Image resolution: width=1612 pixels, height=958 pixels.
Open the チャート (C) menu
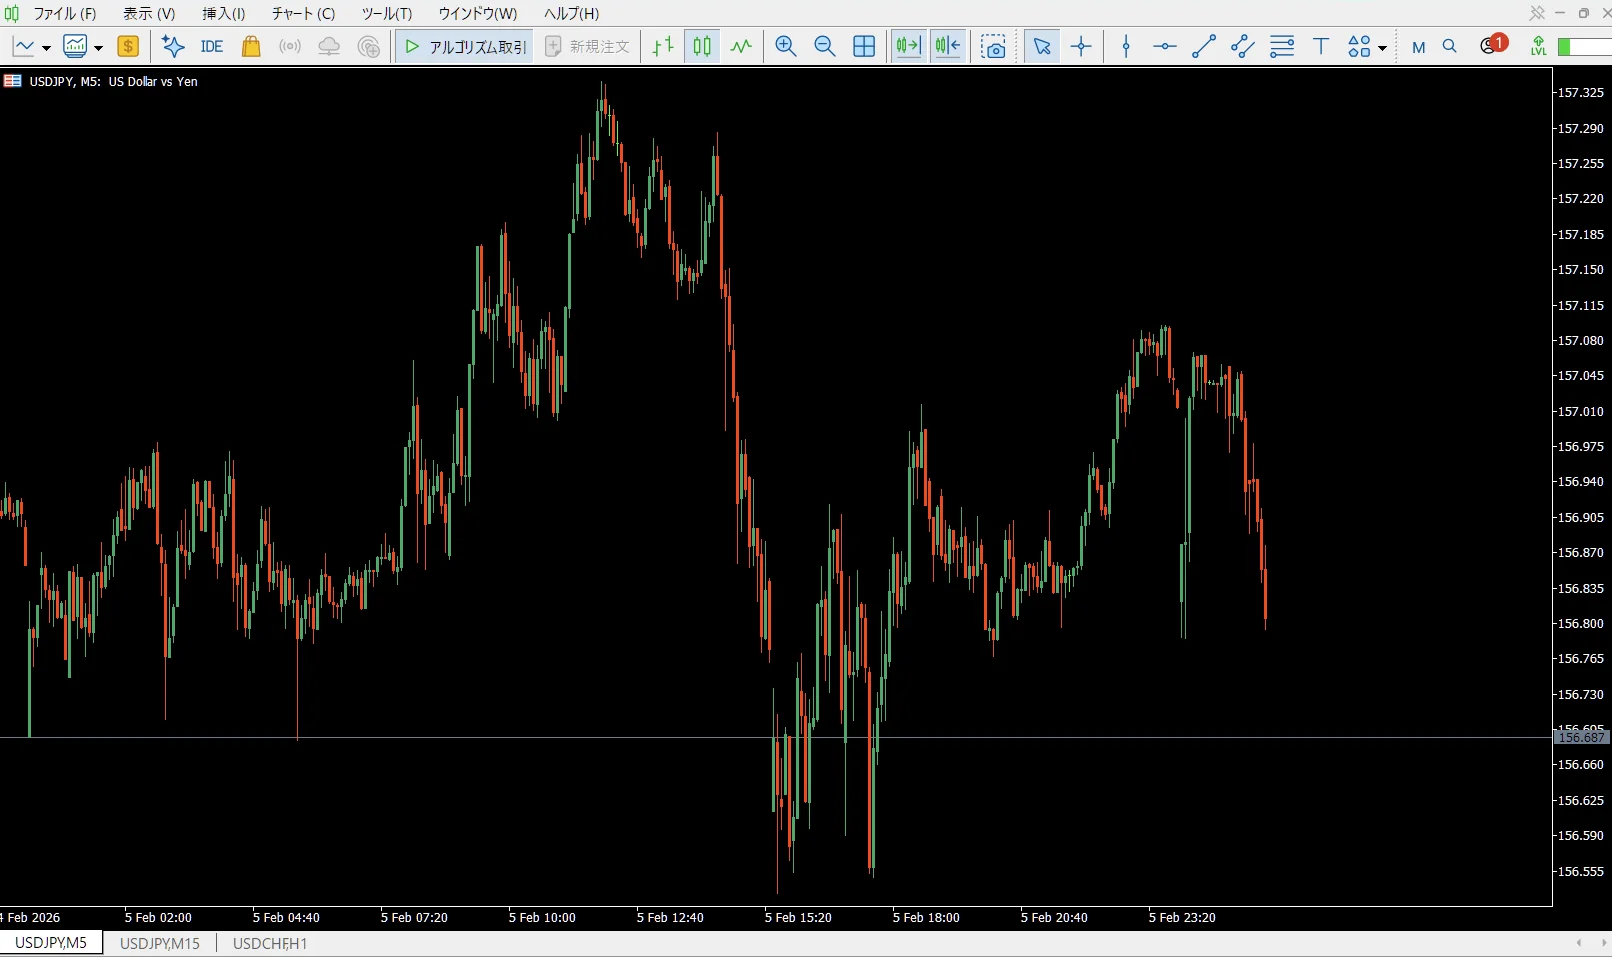303,13
